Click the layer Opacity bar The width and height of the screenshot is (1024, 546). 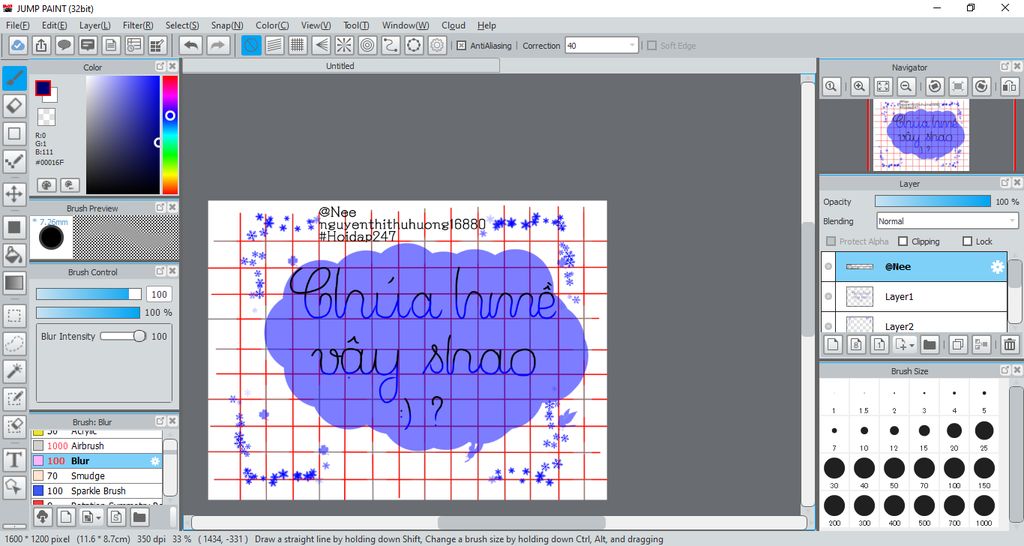coord(933,201)
